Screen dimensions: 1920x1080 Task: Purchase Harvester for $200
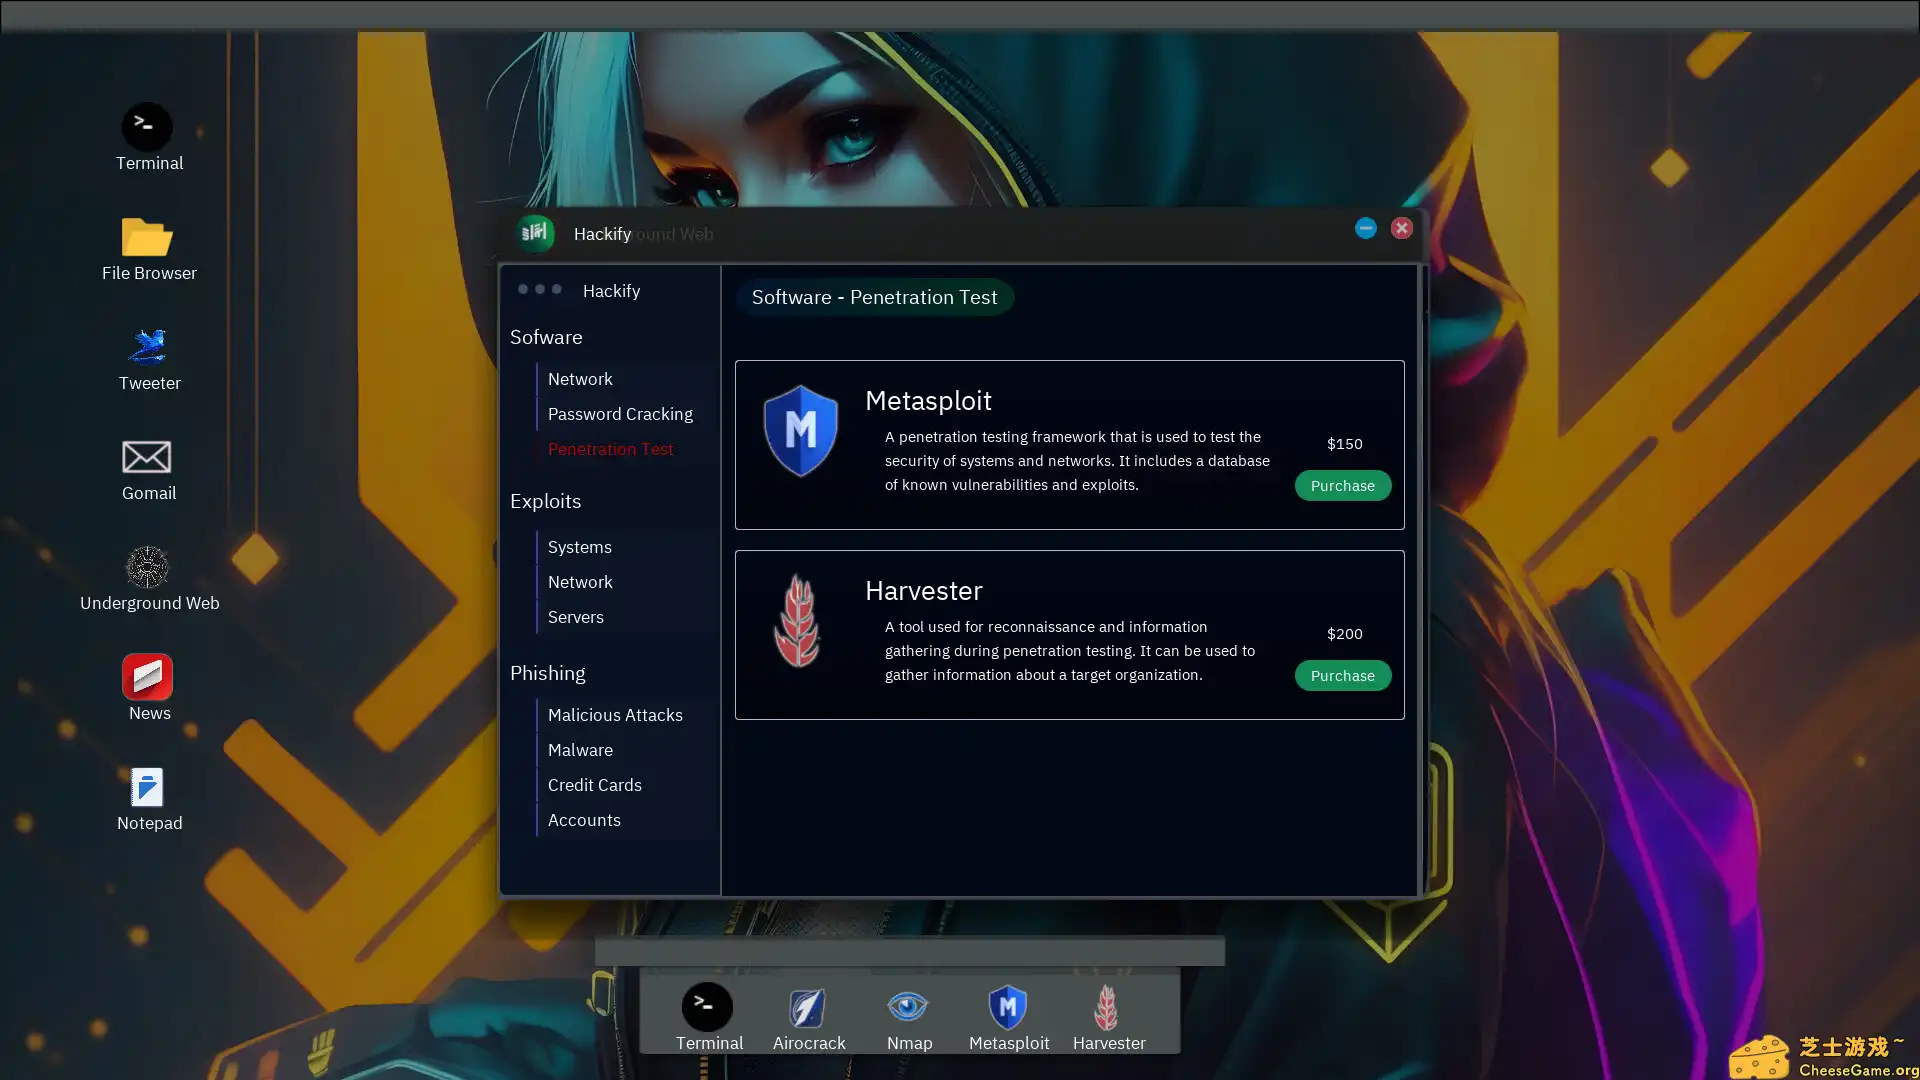point(1342,675)
